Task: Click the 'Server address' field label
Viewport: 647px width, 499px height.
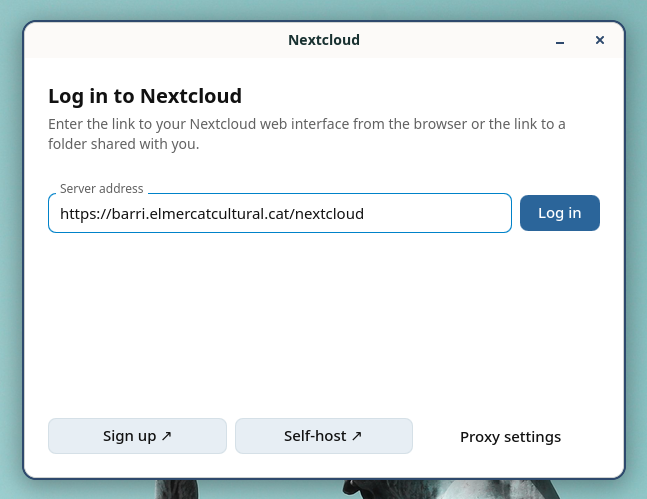Action: [102, 189]
